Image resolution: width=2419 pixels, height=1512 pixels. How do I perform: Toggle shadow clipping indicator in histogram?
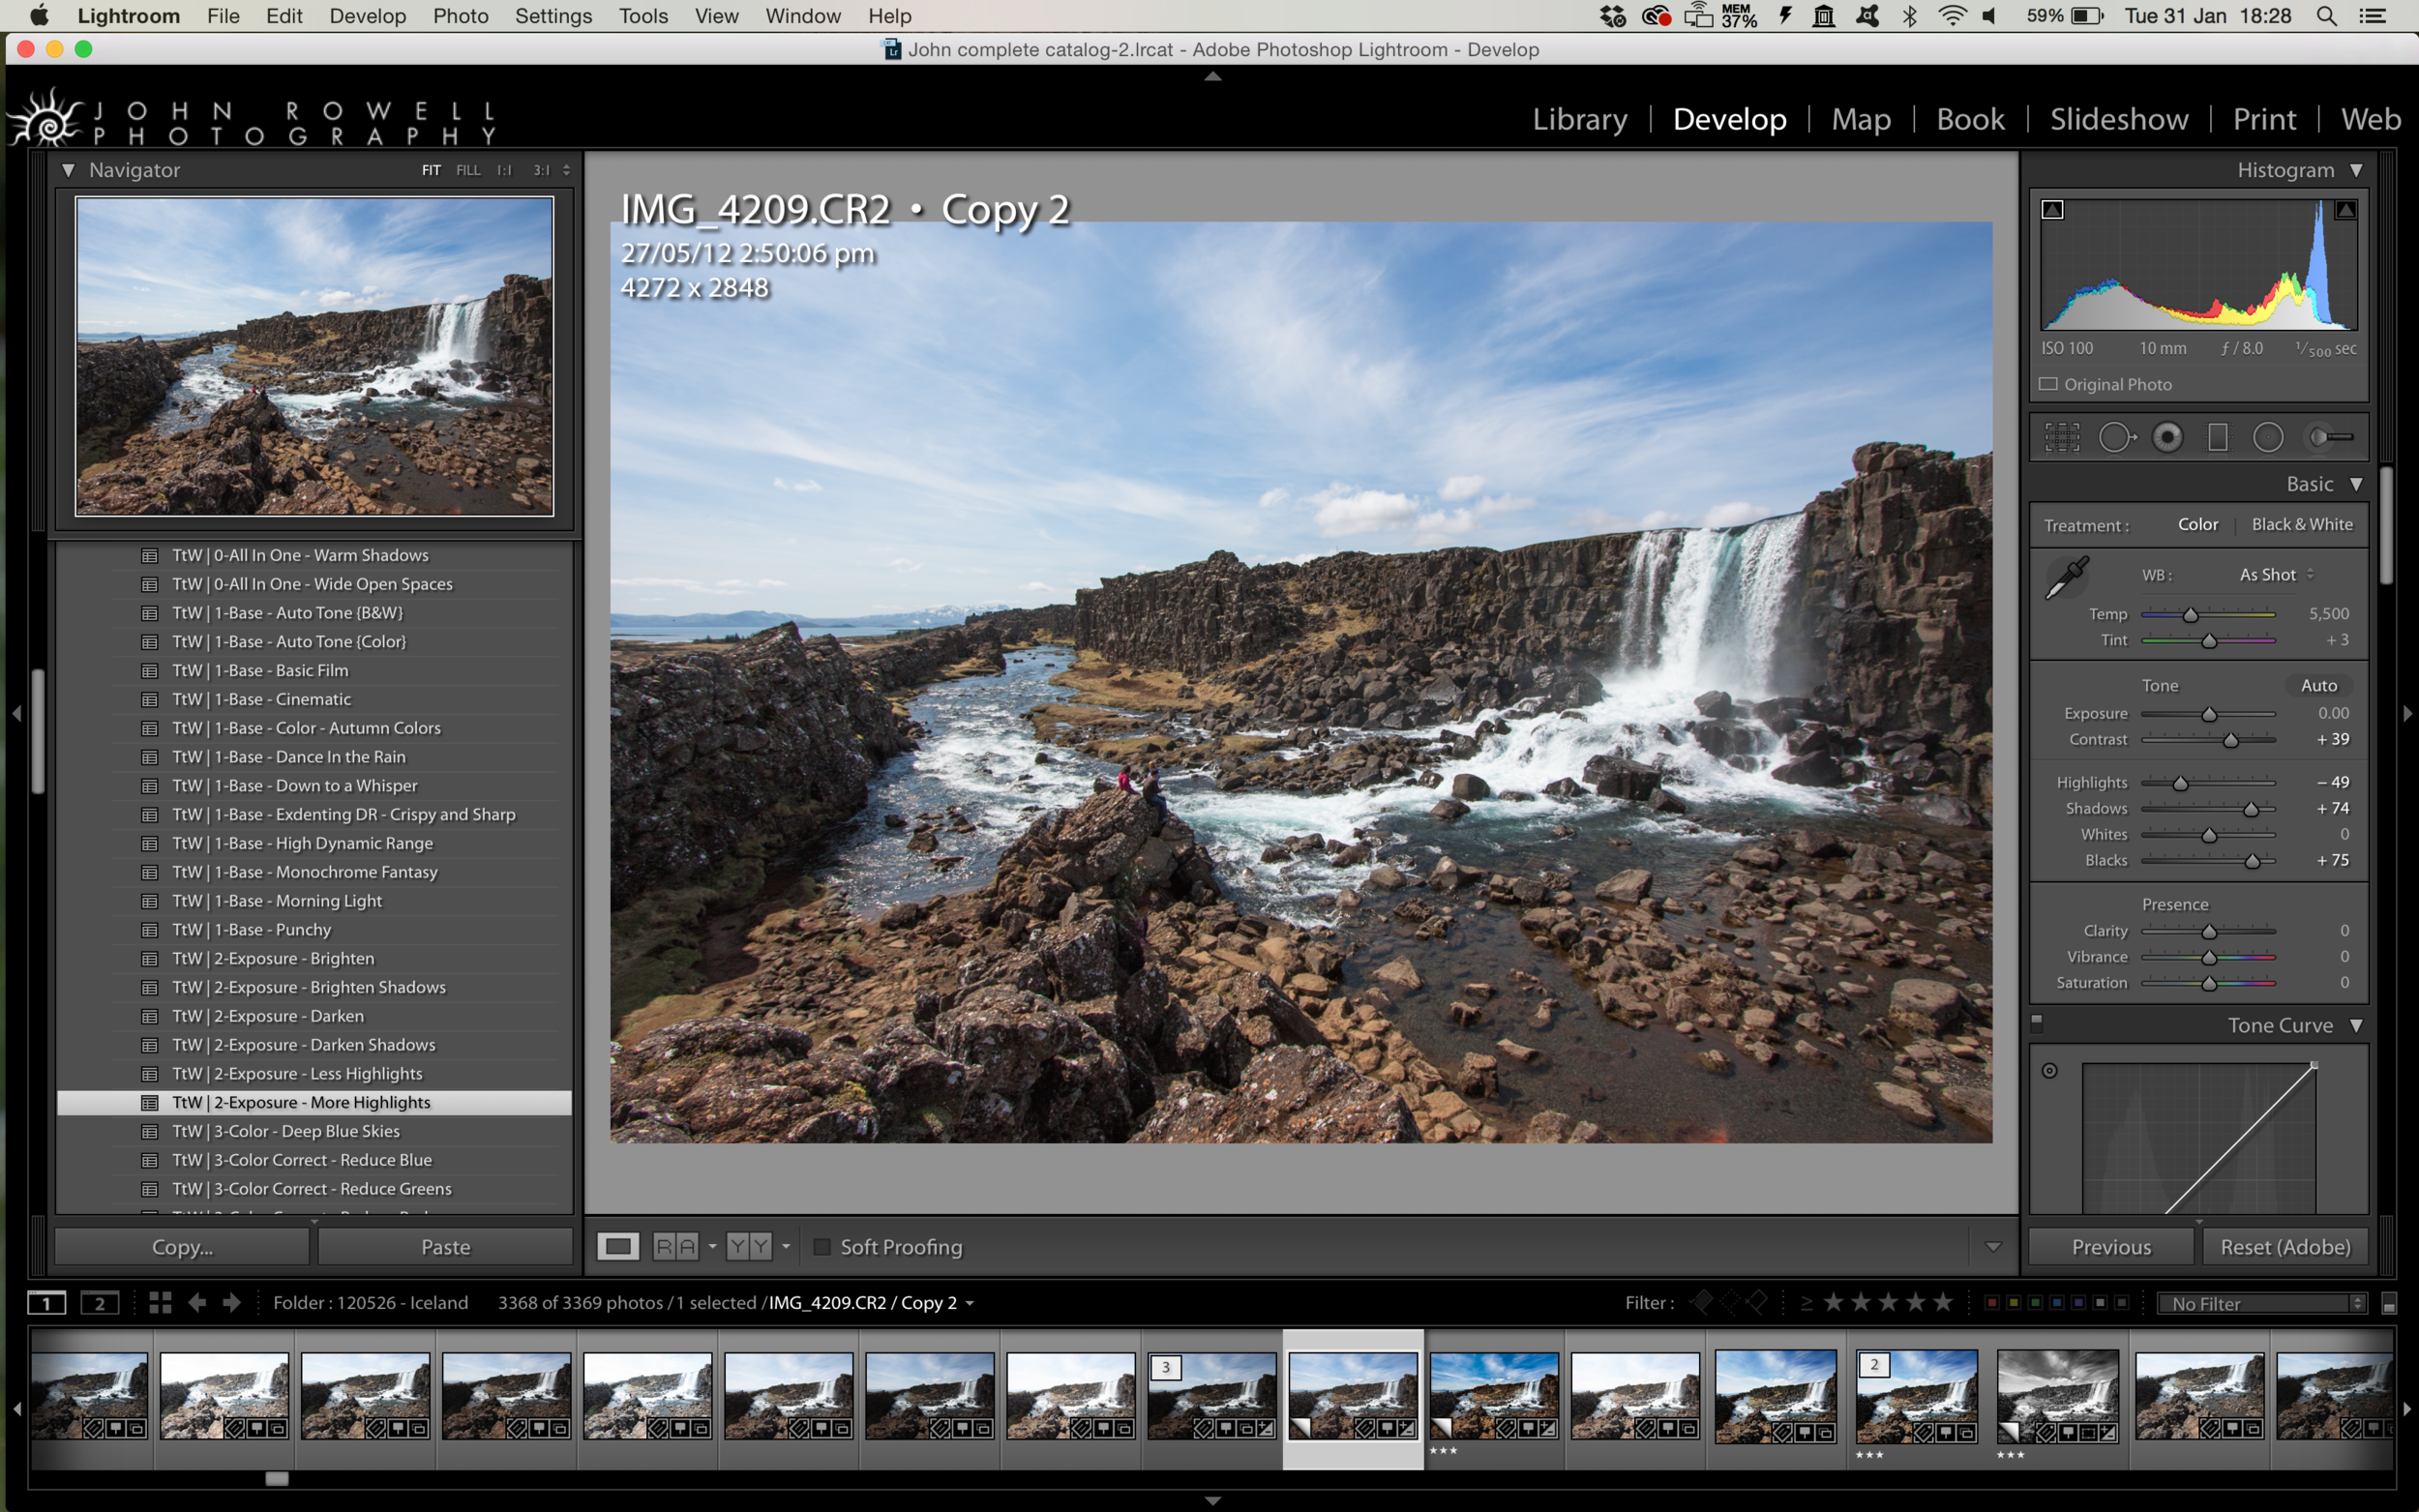click(2052, 209)
